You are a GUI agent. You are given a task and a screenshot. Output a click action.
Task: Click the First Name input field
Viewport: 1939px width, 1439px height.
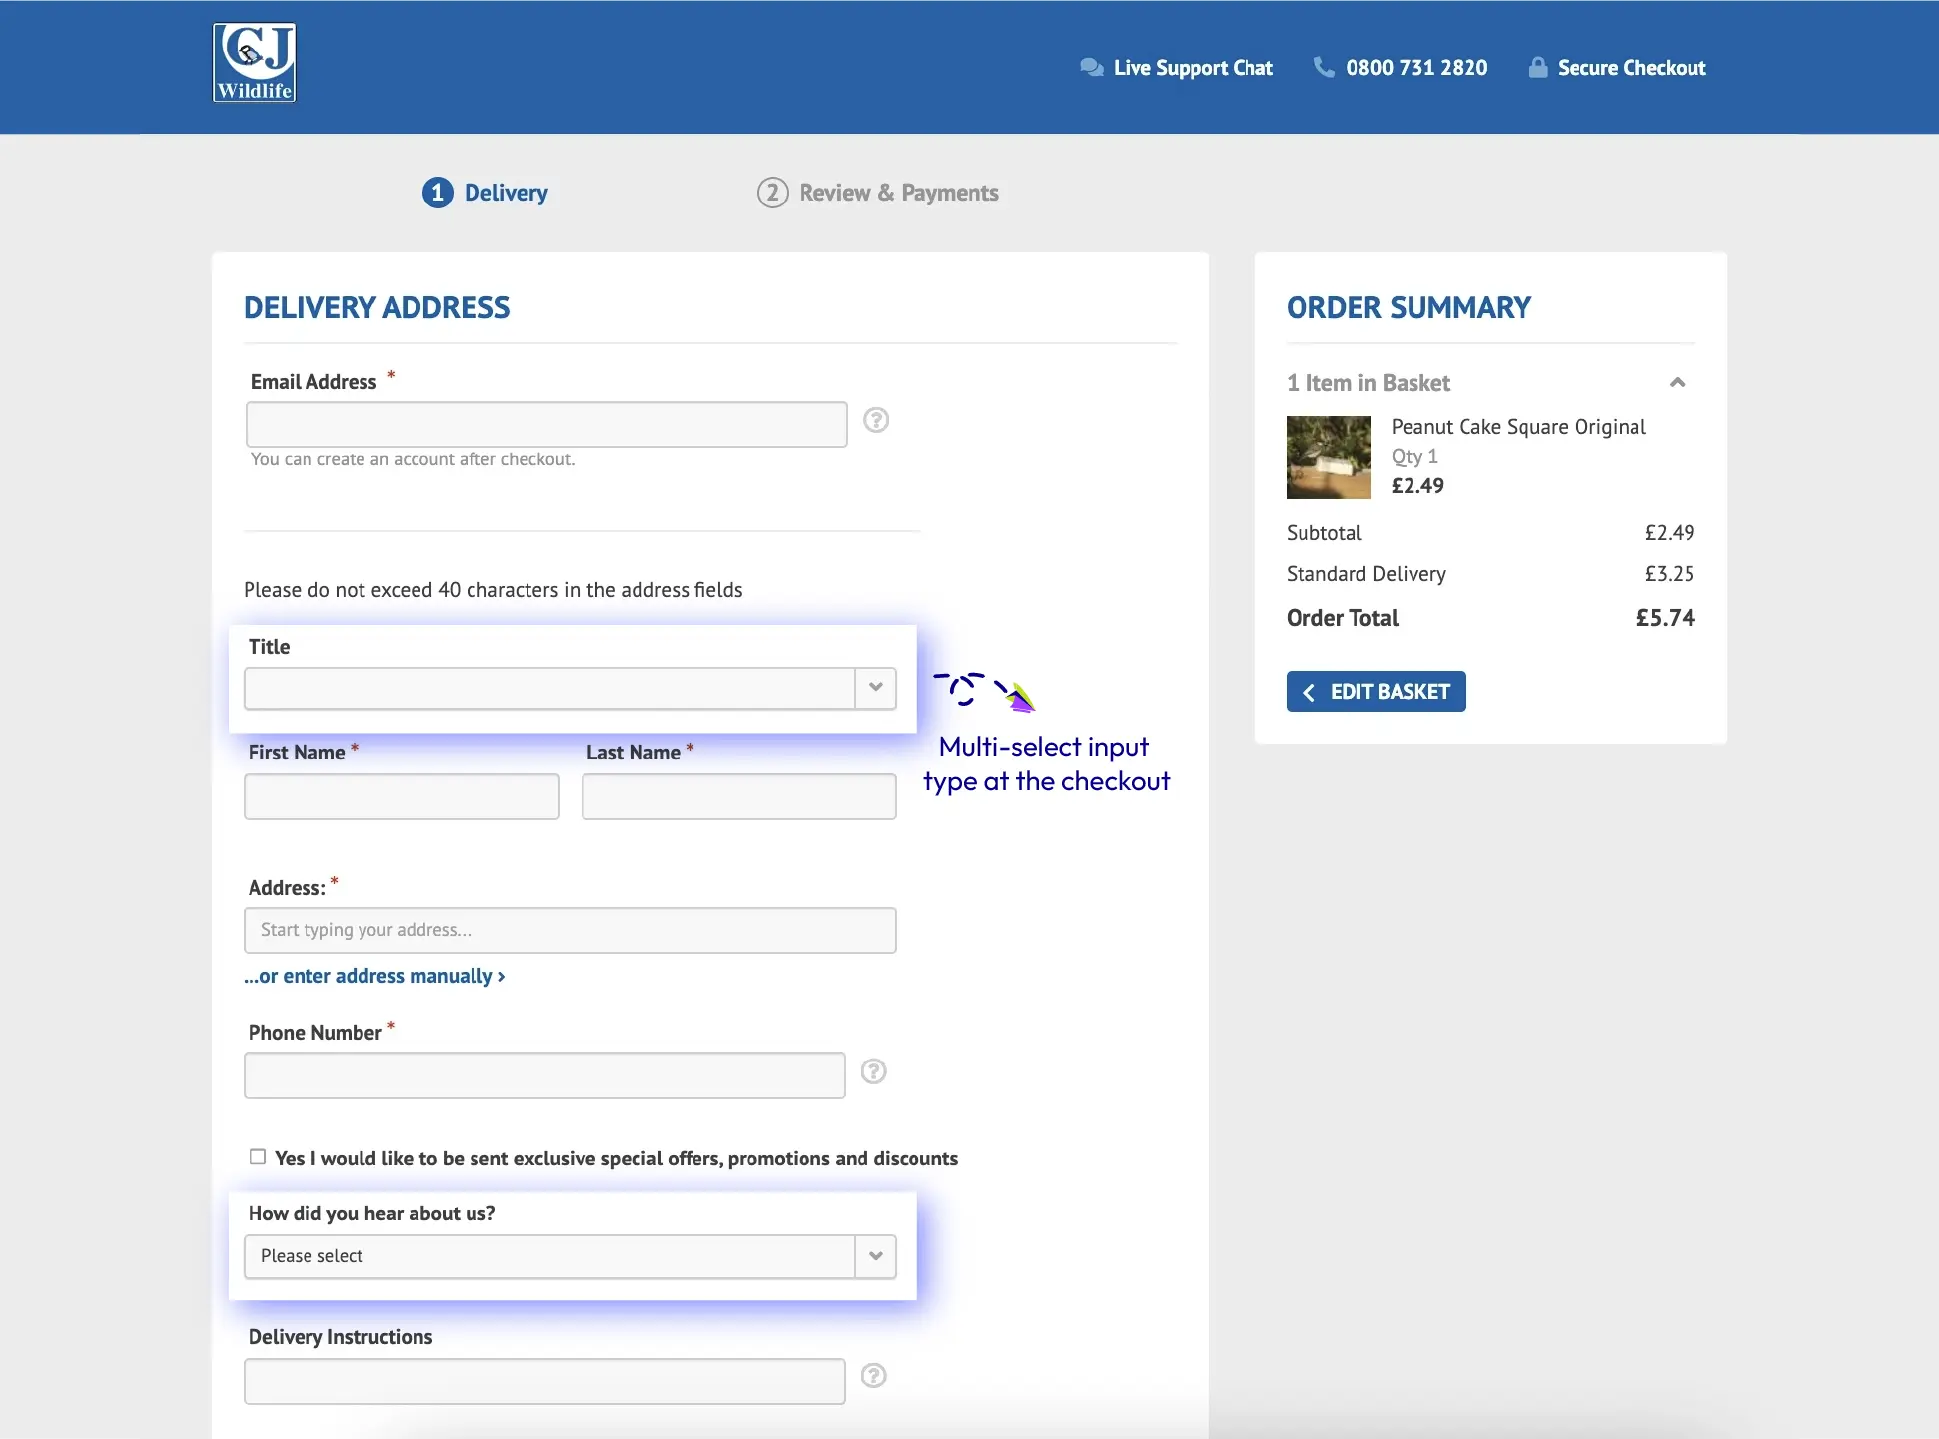401,796
